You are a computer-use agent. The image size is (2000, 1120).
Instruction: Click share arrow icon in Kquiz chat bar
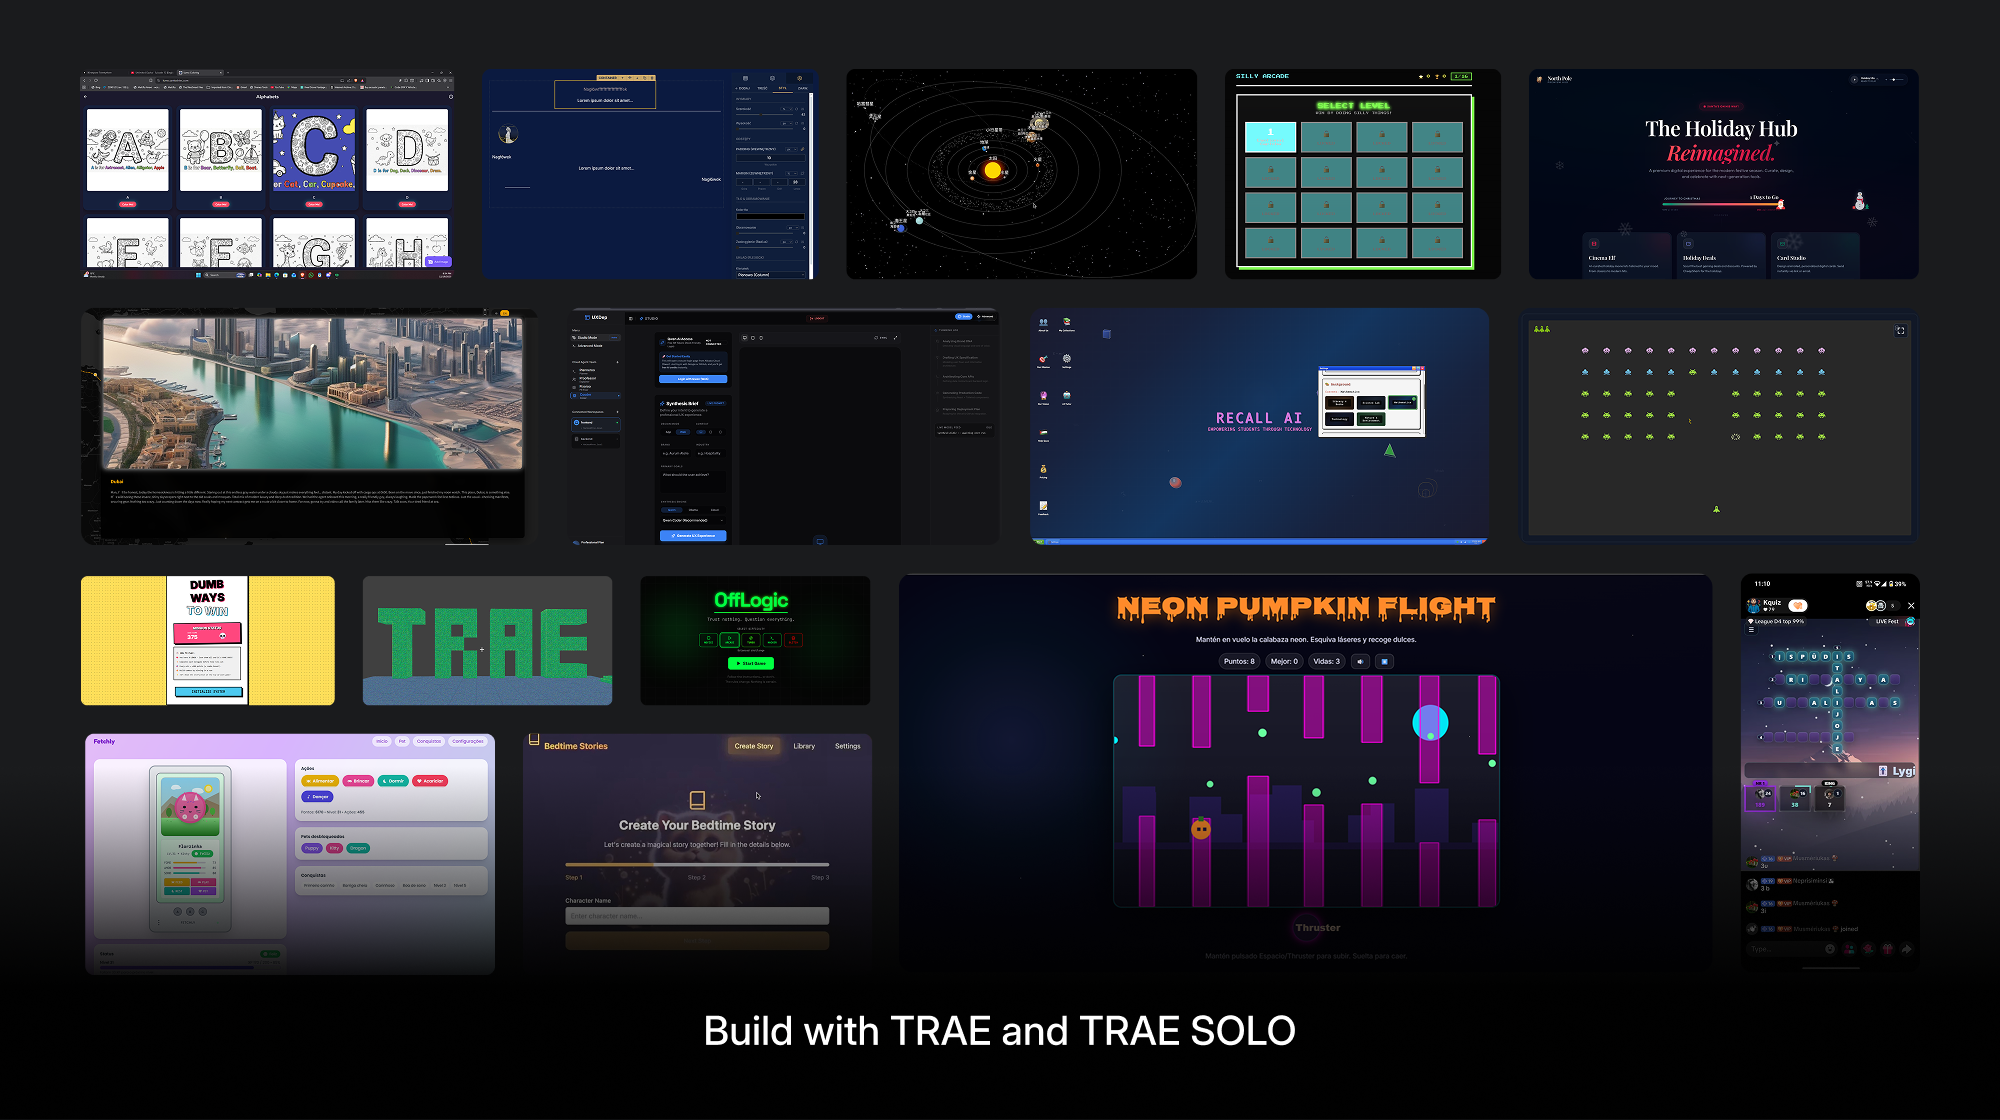pos(1906,949)
